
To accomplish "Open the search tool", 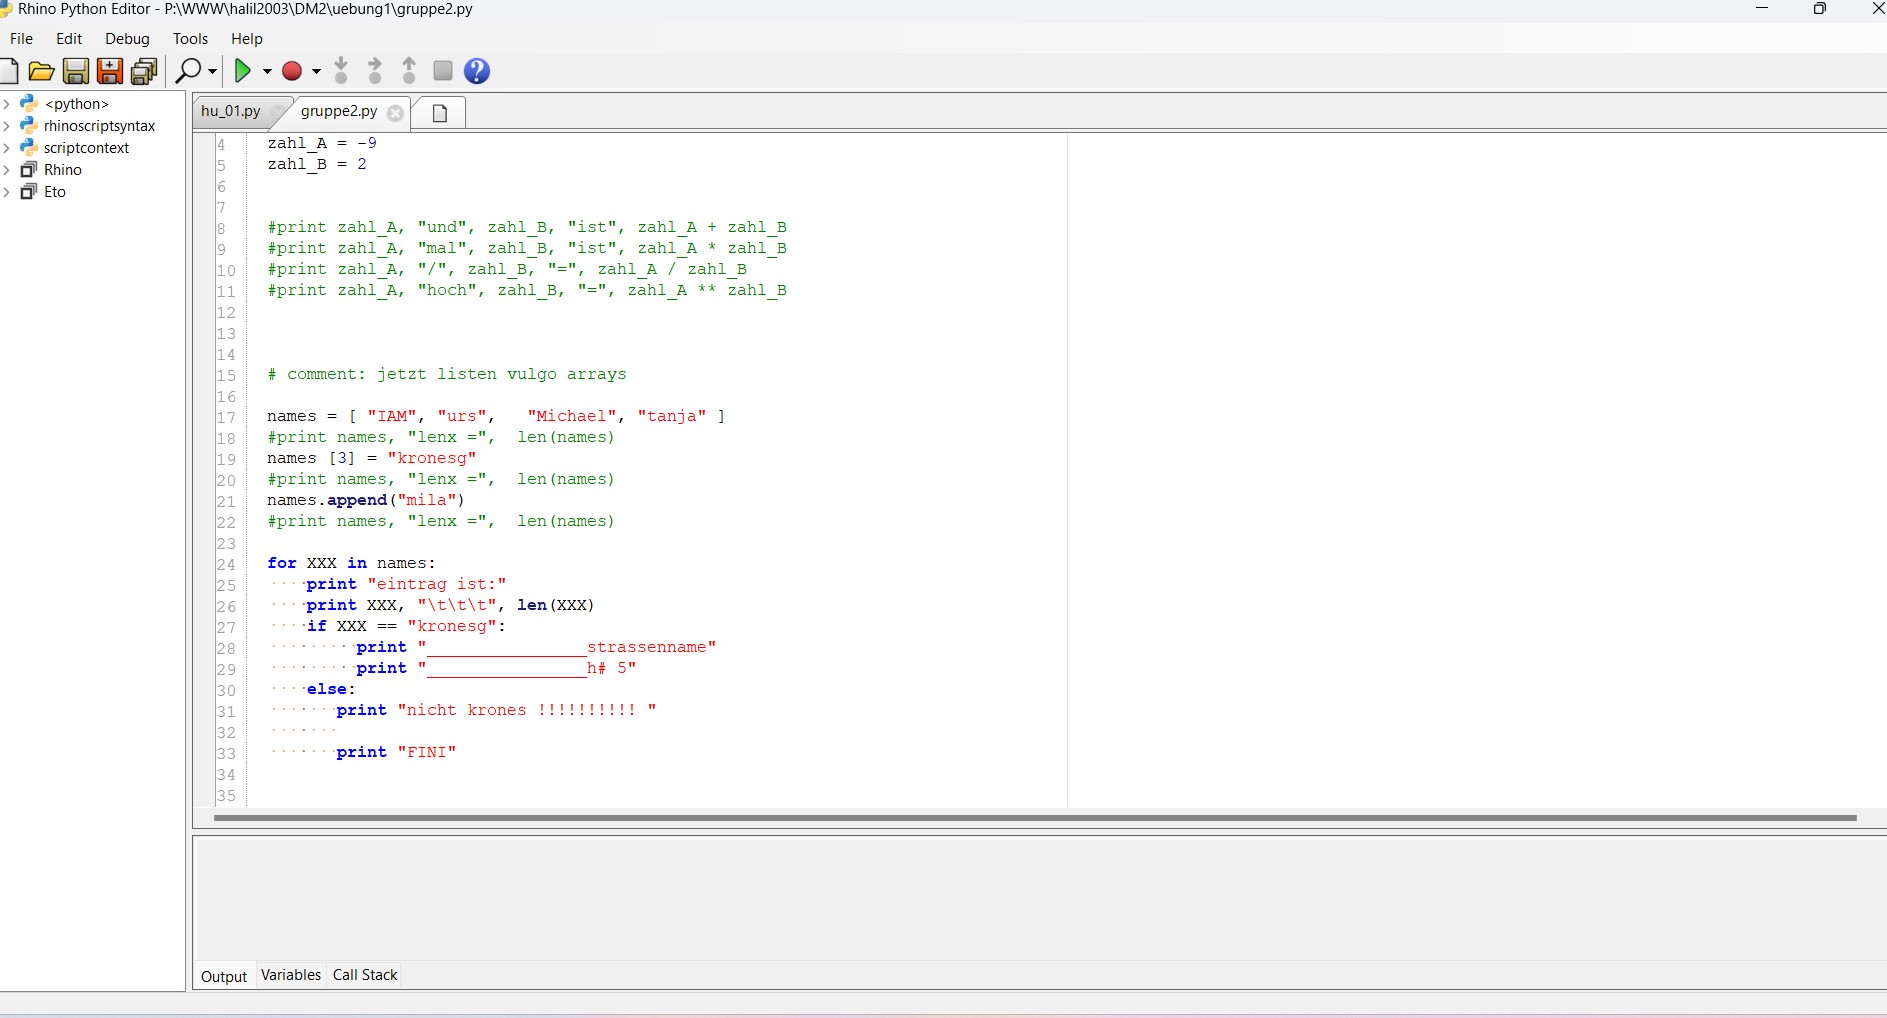I will 190,70.
